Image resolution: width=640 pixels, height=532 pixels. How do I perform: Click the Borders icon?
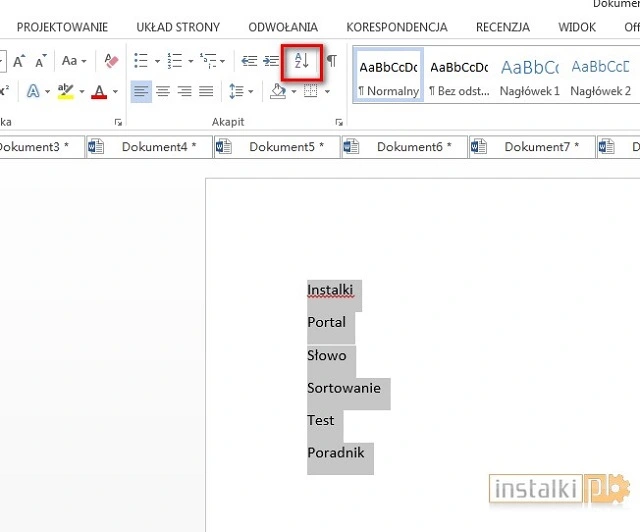pos(311,91)
